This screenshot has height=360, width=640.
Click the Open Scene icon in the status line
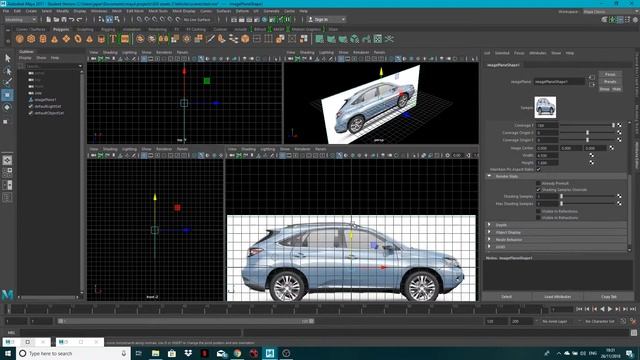56,19
